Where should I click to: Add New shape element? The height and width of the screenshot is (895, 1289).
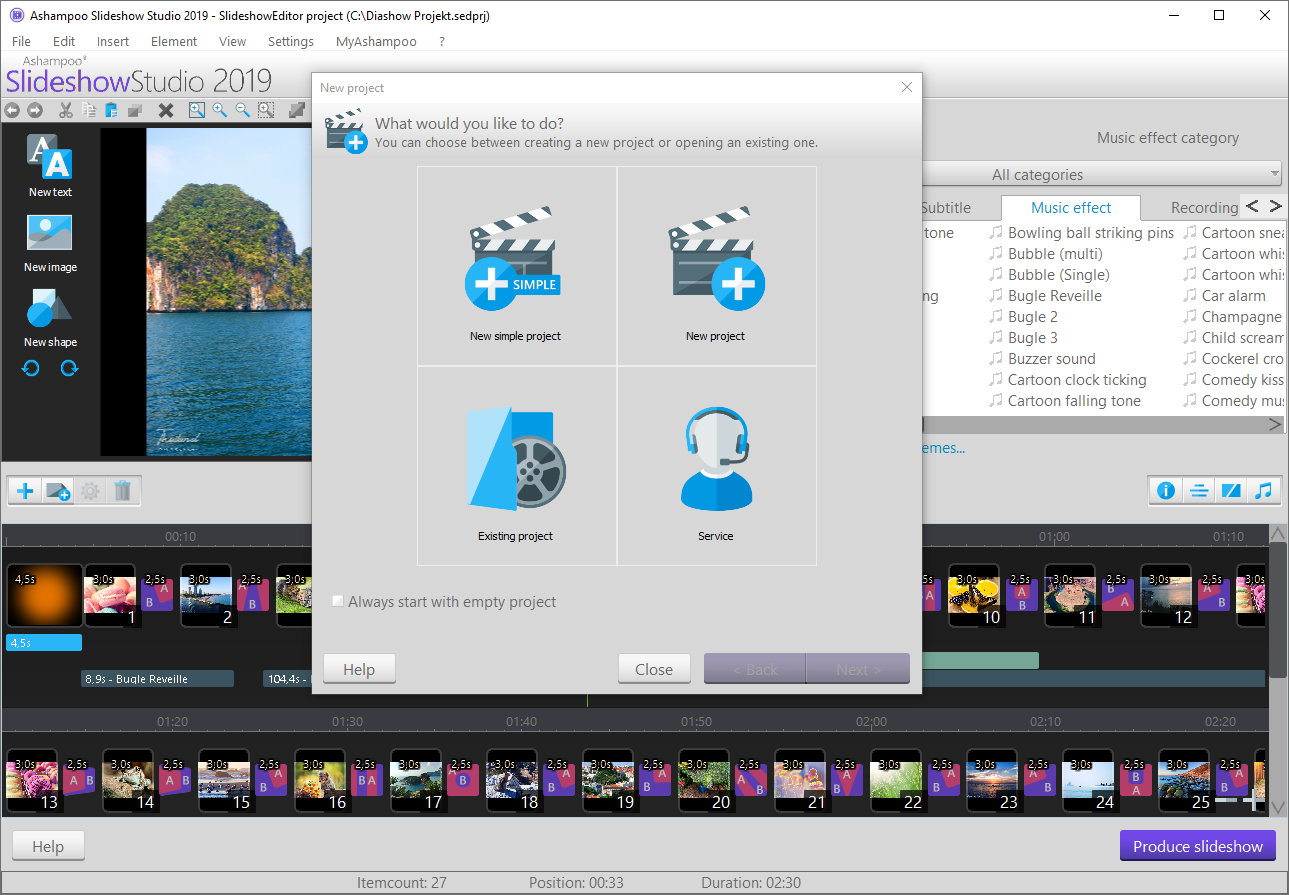pyautogui.click(x=50, y=317)
